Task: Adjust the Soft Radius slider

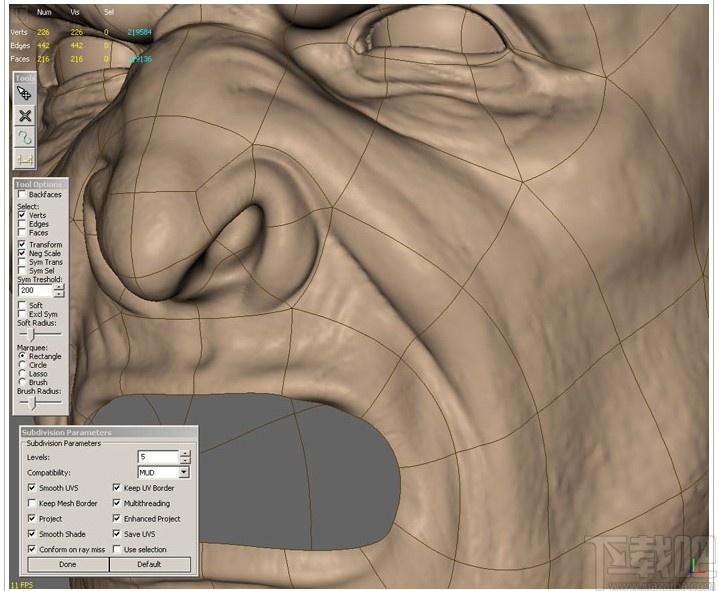Action: pos(32,334)
